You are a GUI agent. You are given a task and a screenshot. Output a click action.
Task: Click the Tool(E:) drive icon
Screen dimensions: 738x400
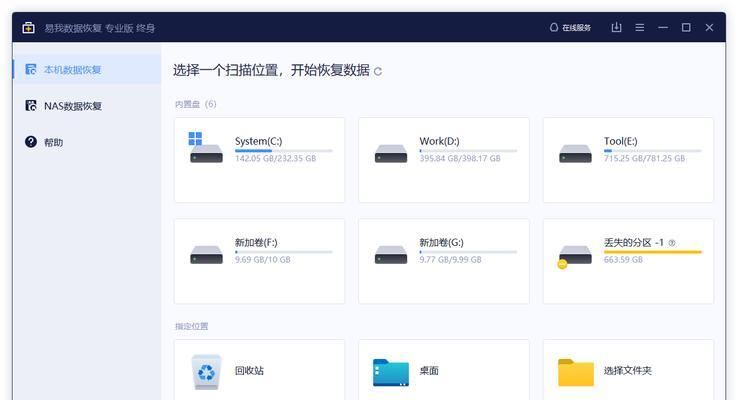(575, 153)
